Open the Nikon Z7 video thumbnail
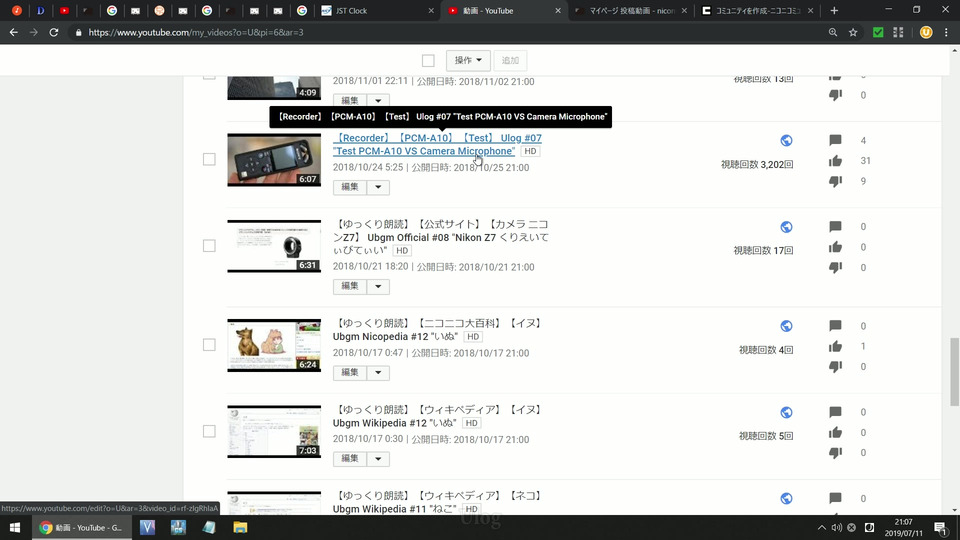Viewport: 960px width, 540px height. point(274,246)
